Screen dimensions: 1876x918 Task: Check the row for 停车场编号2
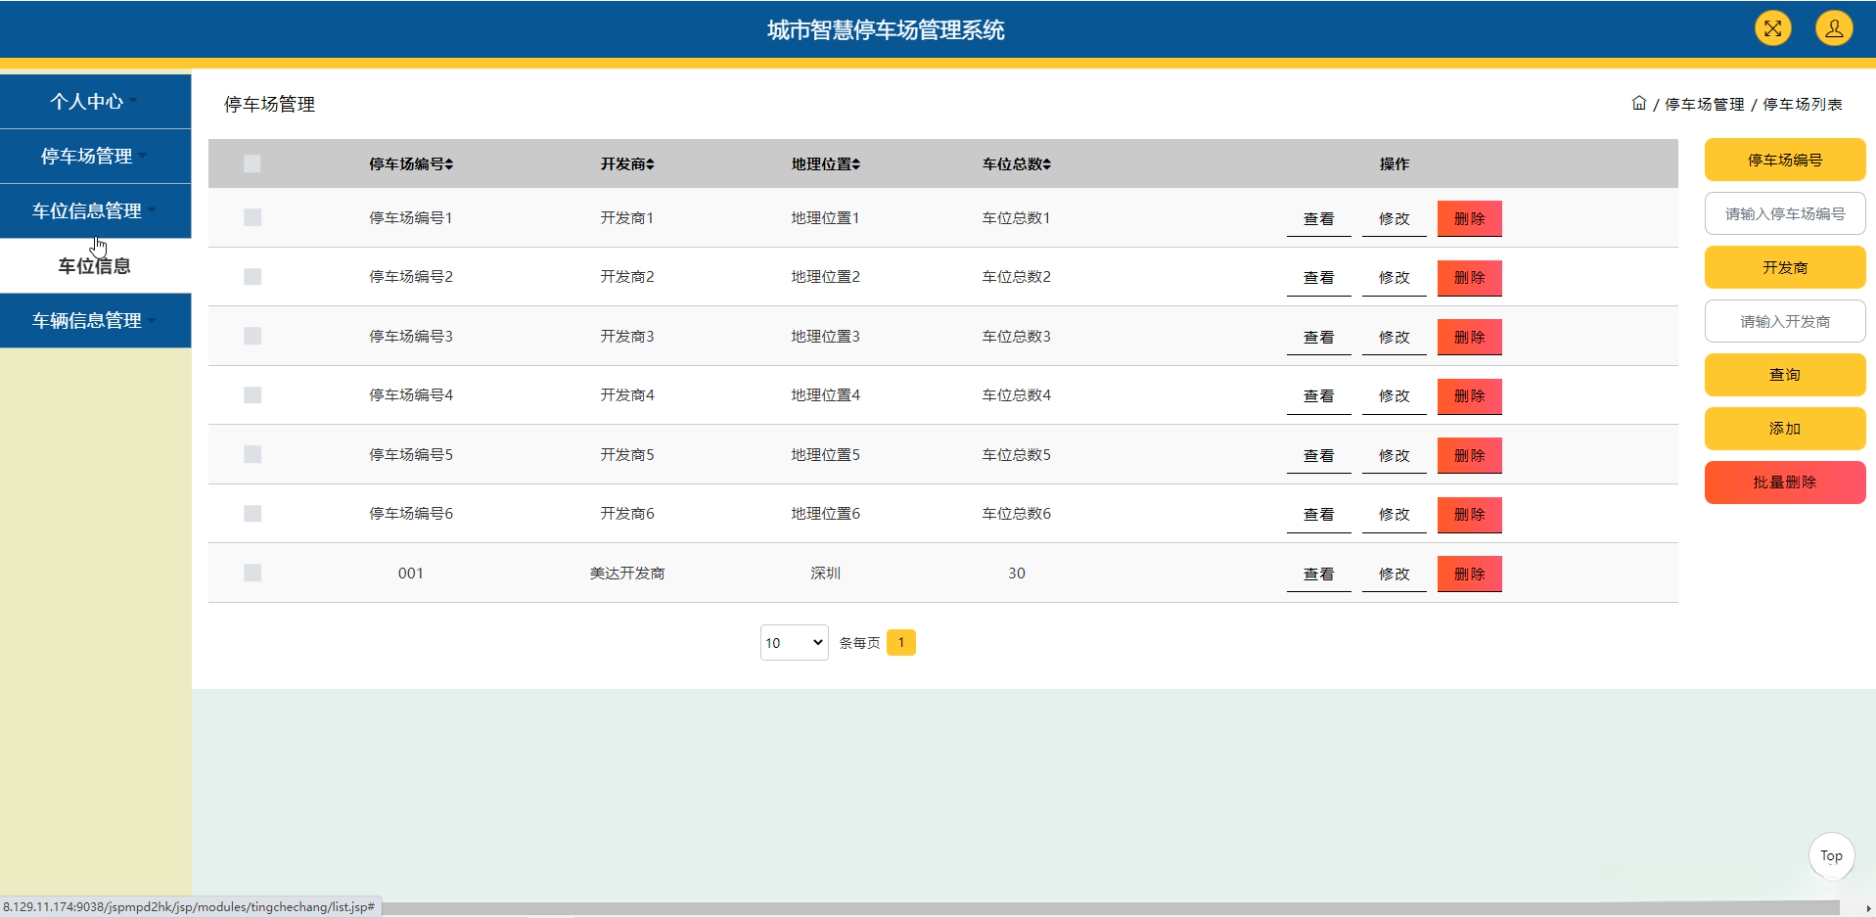[252, 276]
